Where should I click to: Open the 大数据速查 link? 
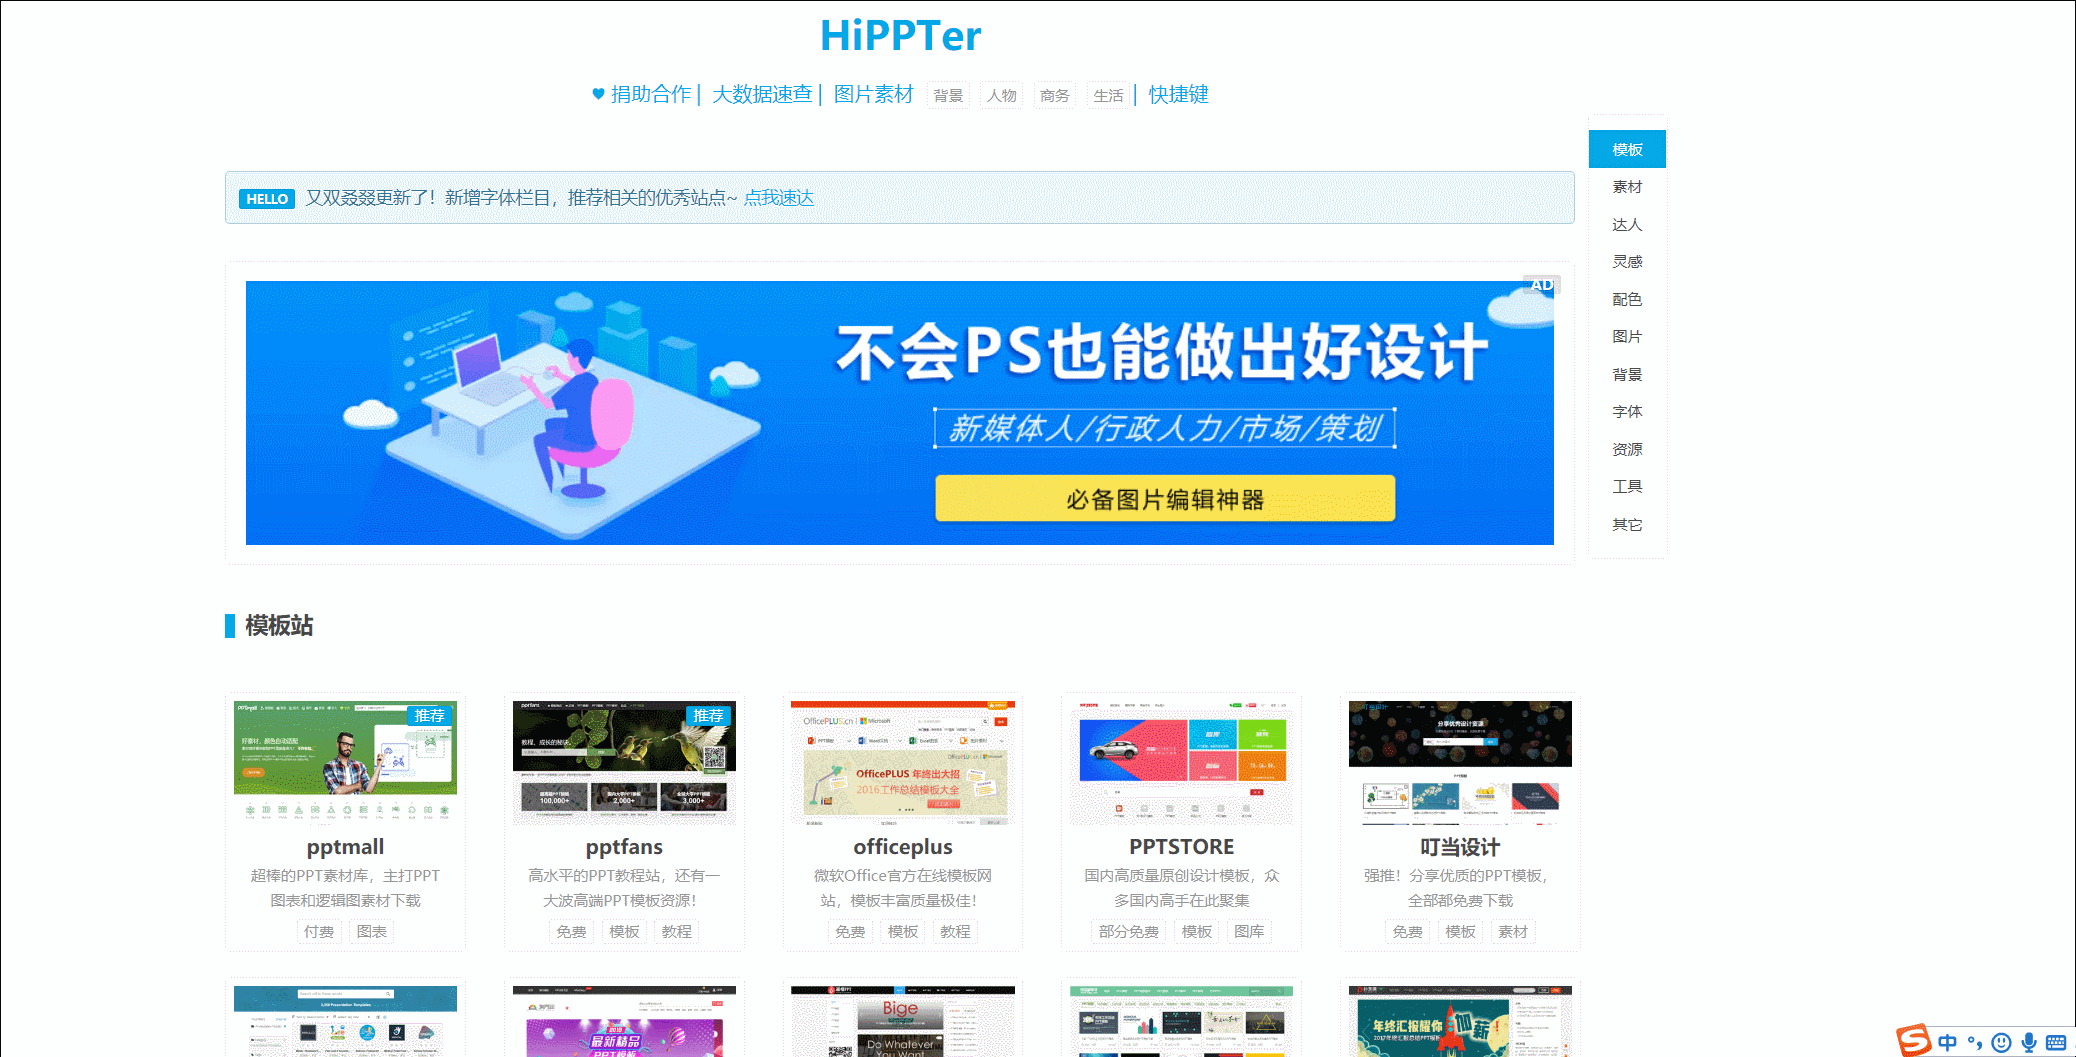click(x=762, y=94)
